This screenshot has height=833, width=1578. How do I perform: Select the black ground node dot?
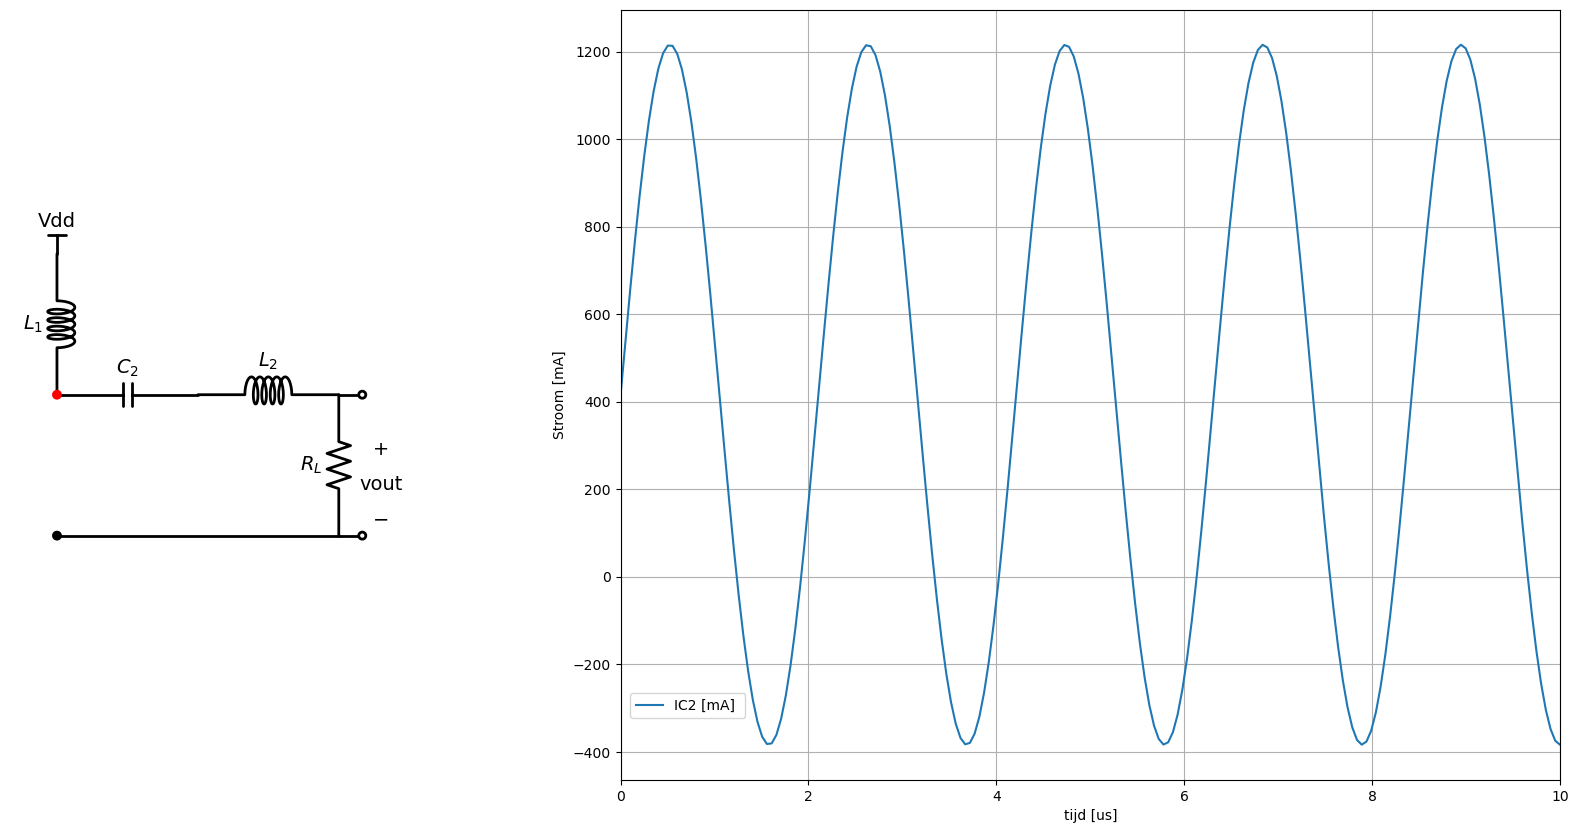point(57,536)
